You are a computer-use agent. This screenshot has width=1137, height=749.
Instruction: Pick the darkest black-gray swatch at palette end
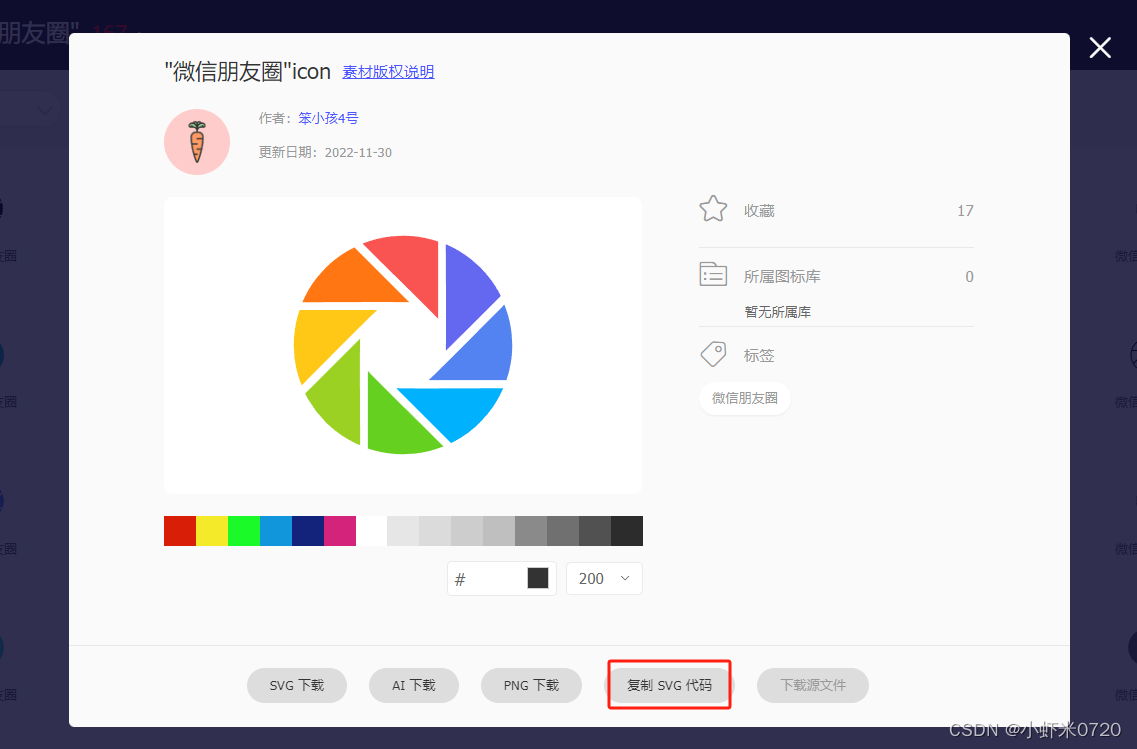pyautogui.click(x=627, y=531)
